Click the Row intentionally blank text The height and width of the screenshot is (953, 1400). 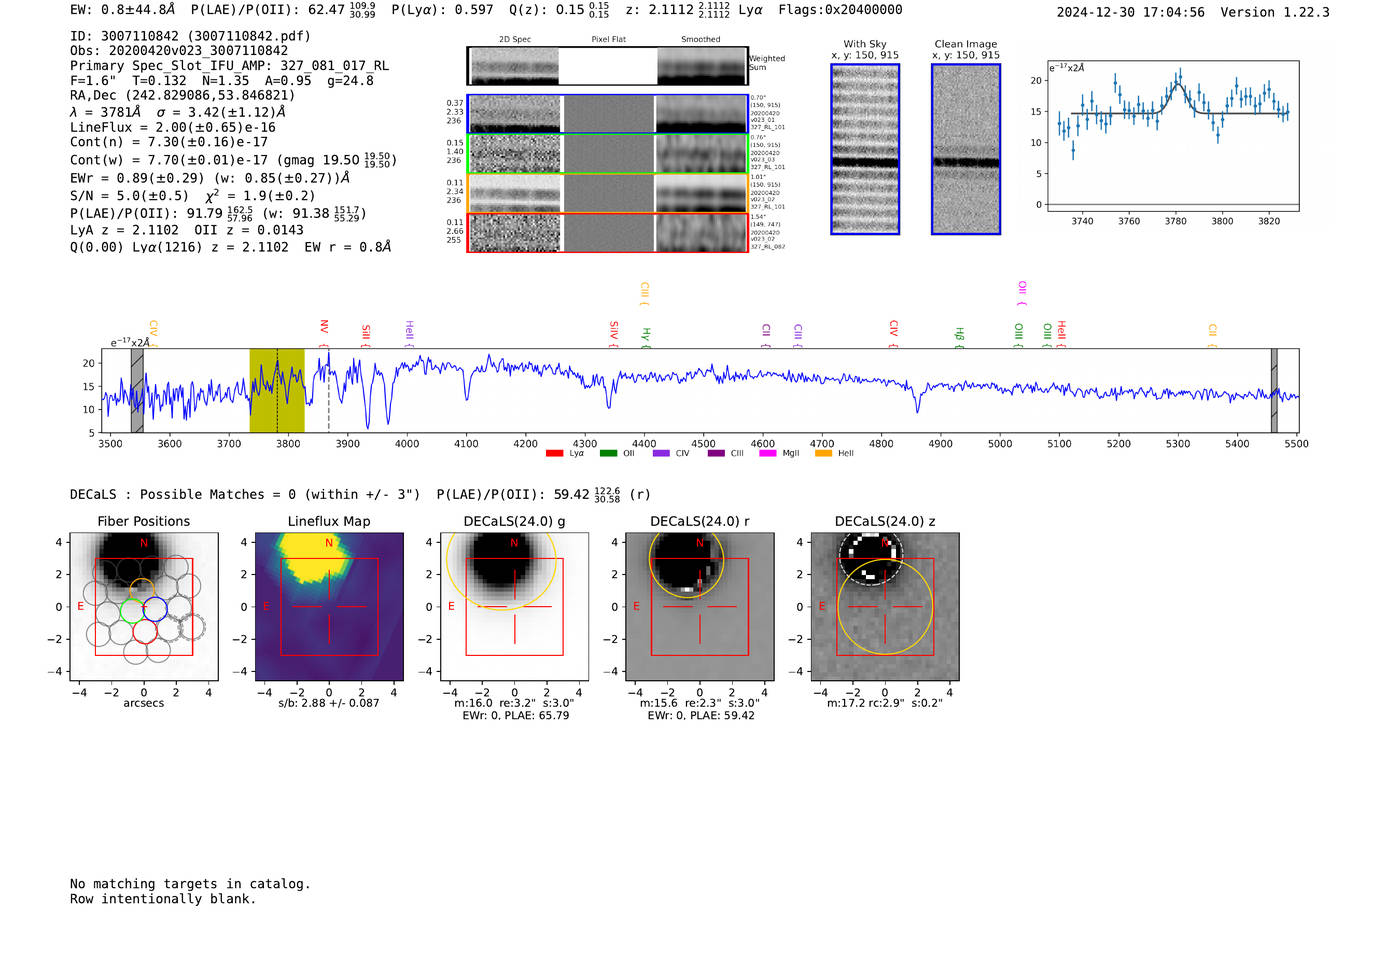pyautogui.click(x=163, y=899)
